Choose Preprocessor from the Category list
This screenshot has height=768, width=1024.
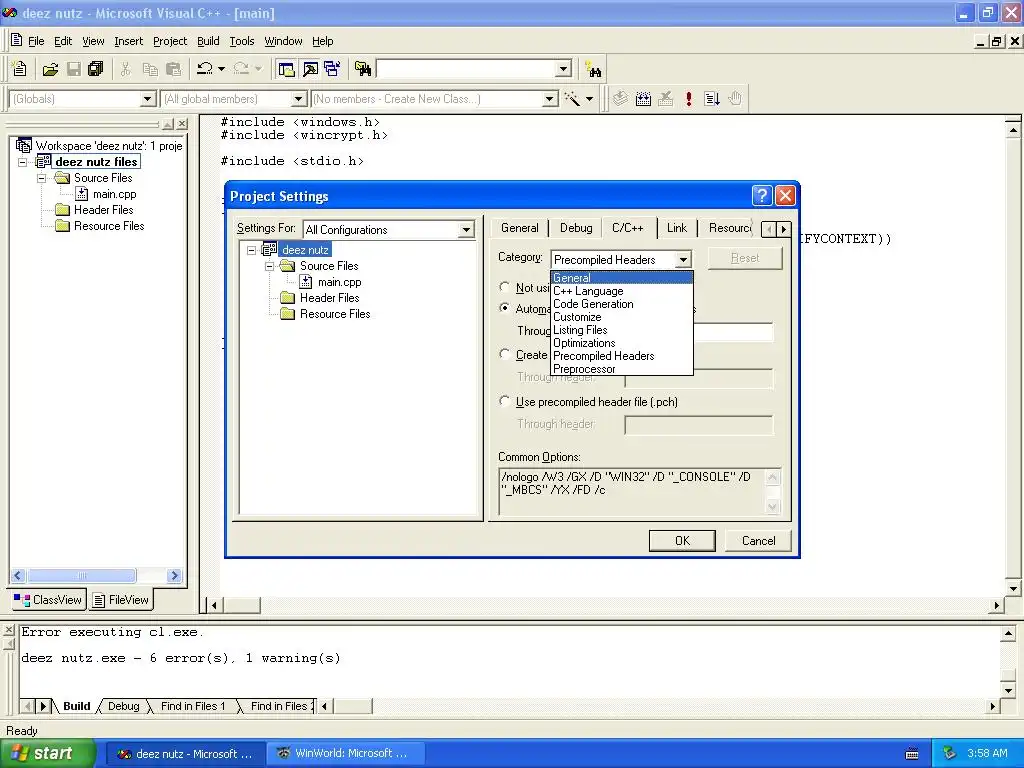pyautogui.click(x=622, y=369)
